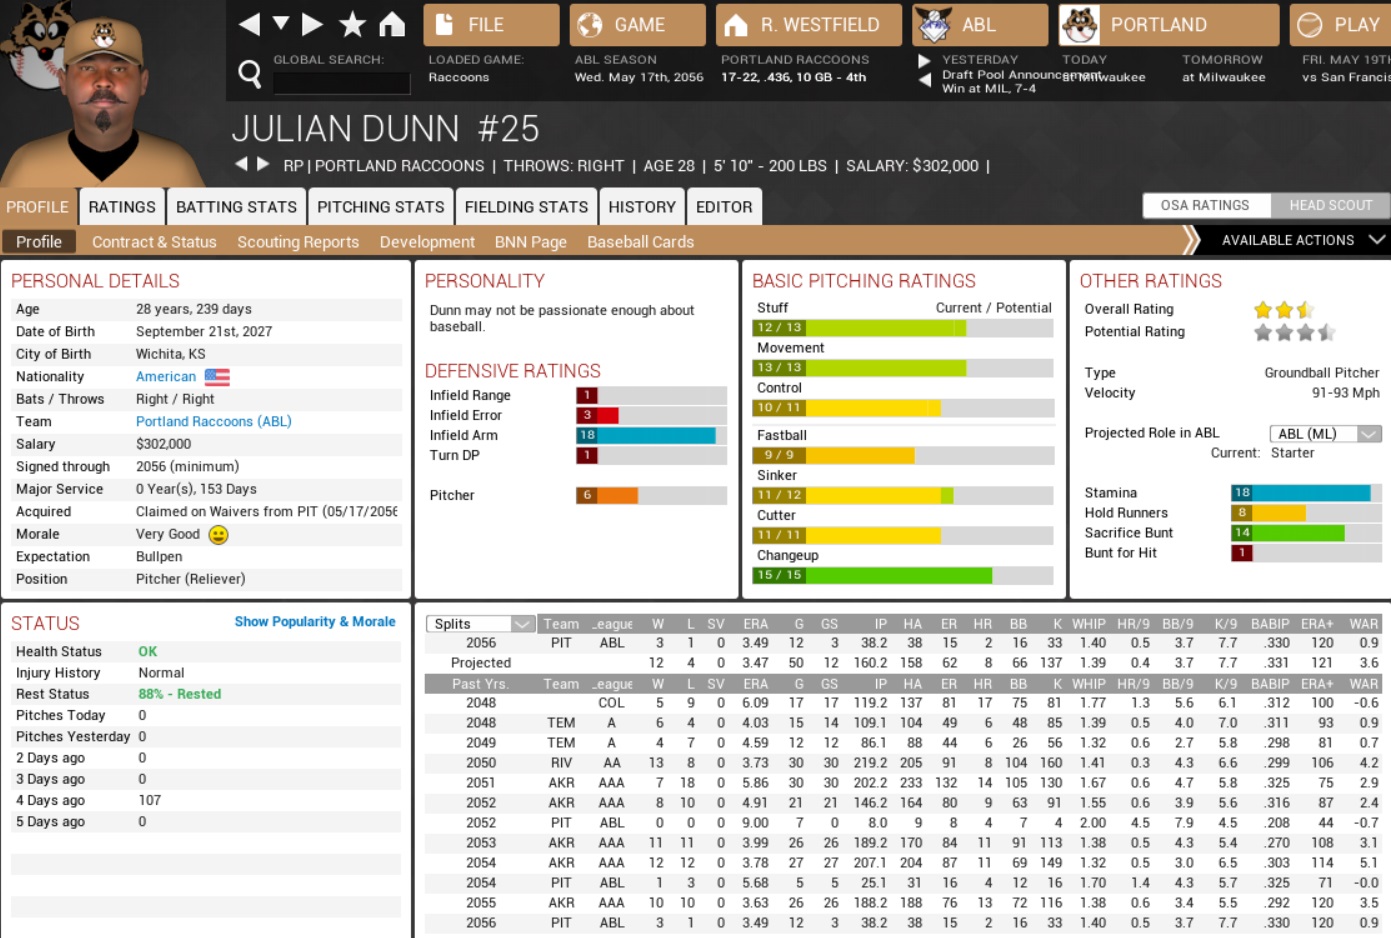Image resolution: width=1391 pixels, height=938 pixels.
Task: Open Portland Raccoons (ABL) team link
Action: (213, 422)
